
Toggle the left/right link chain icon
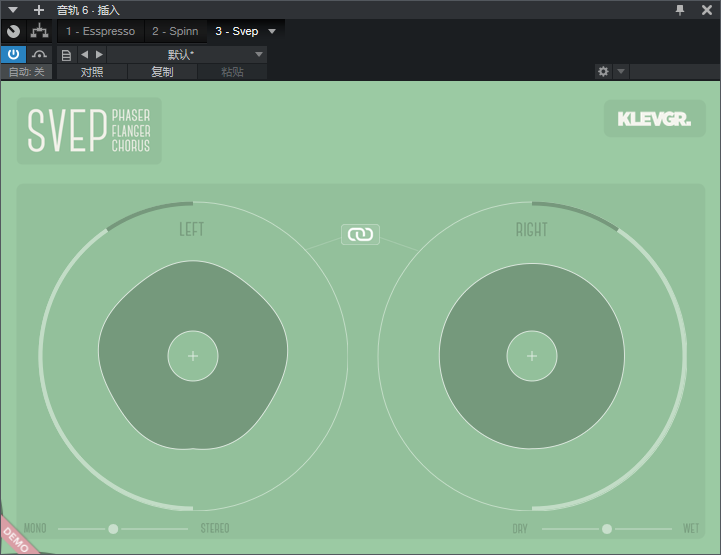pyautogui.click(x=360, y=235)
